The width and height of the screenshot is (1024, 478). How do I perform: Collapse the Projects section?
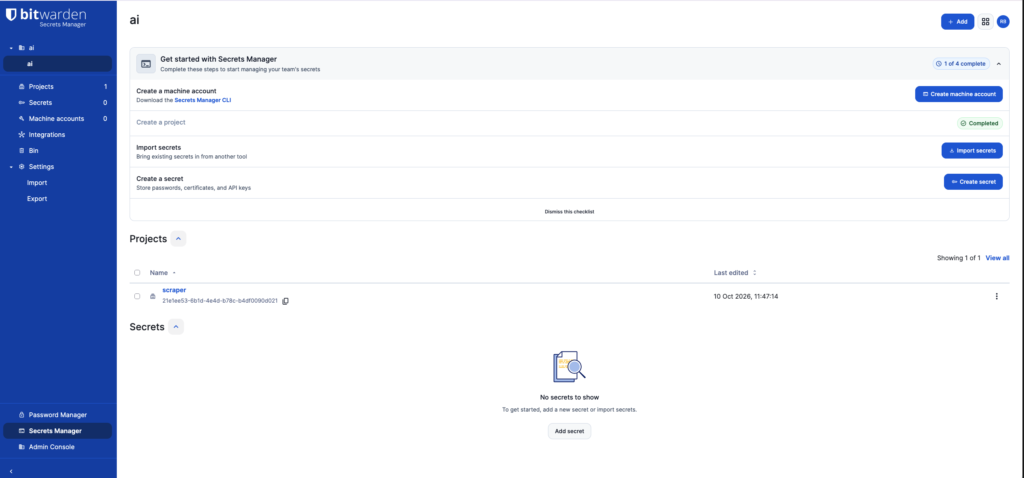coord(178,239)
